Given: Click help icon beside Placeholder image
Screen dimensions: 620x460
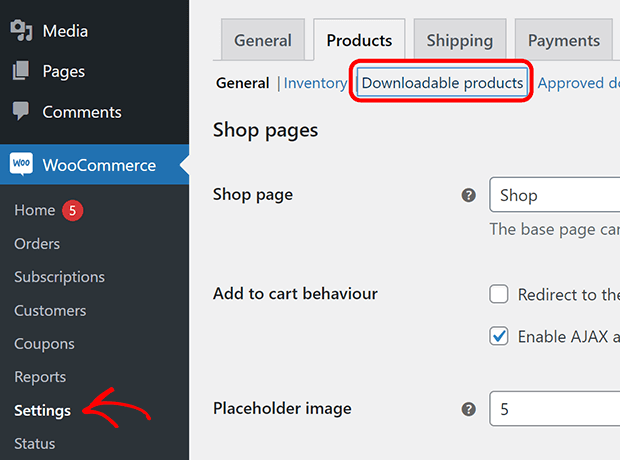Looking at the screenshot, I should pyautogui.click(x=469, y=409).
